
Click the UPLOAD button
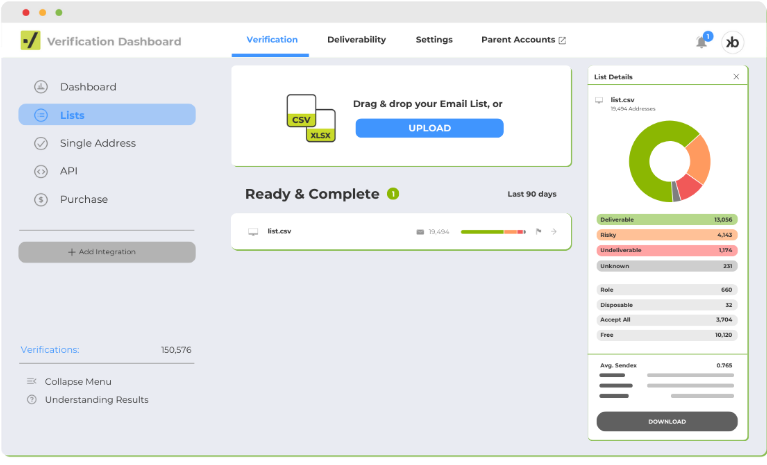tap(429, 128)
